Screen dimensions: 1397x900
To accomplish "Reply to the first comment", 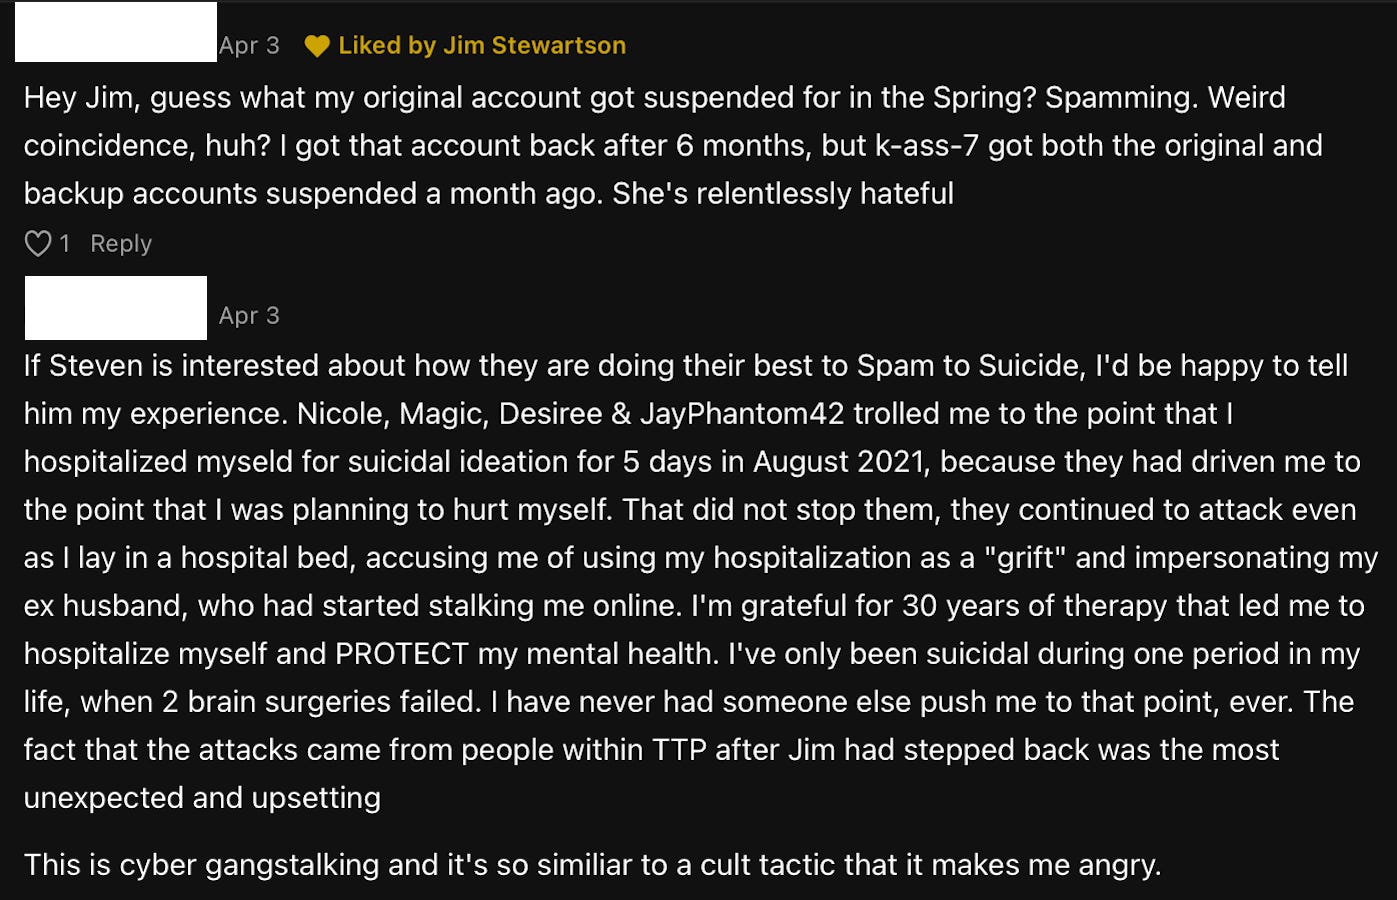I will click(121, 244).
